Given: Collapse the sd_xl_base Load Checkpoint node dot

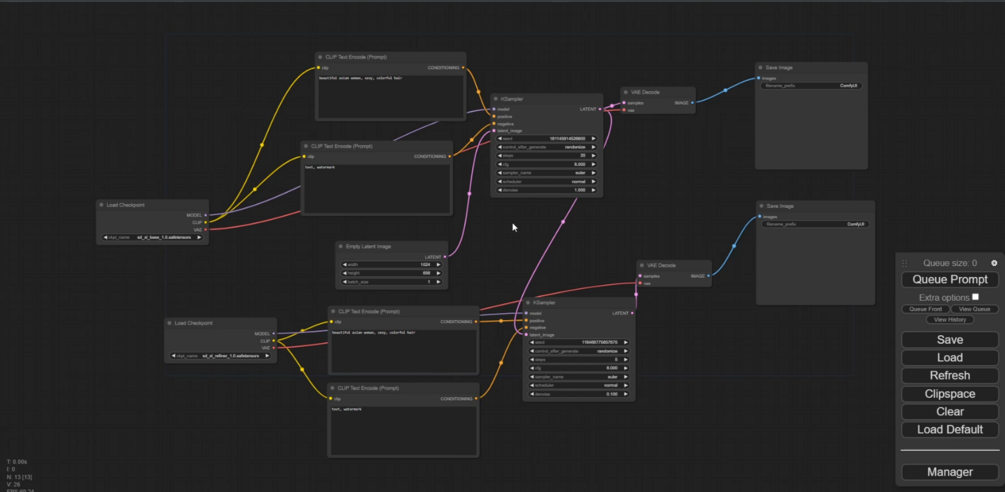Looking at the screenshot, I should point(102,205).
